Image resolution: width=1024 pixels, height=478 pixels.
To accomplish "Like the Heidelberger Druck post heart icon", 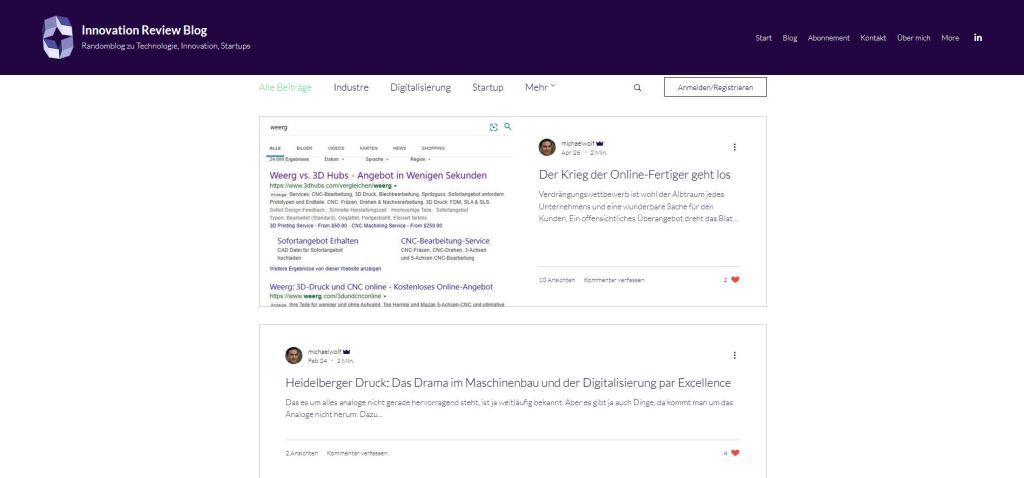I will click(735, 453).
